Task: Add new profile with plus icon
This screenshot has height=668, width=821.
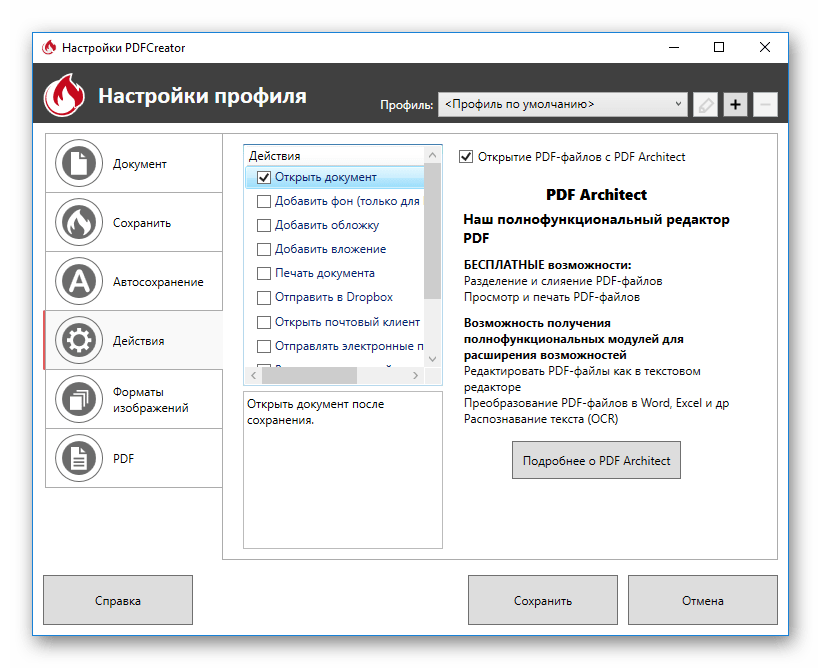Action: point(735,104)
